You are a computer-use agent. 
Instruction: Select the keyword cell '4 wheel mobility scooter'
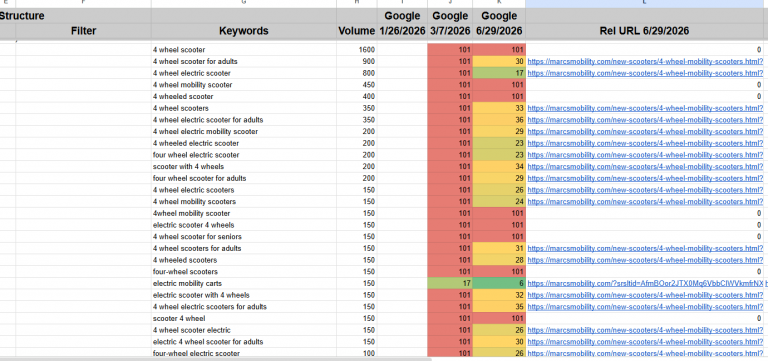[243, 85]
